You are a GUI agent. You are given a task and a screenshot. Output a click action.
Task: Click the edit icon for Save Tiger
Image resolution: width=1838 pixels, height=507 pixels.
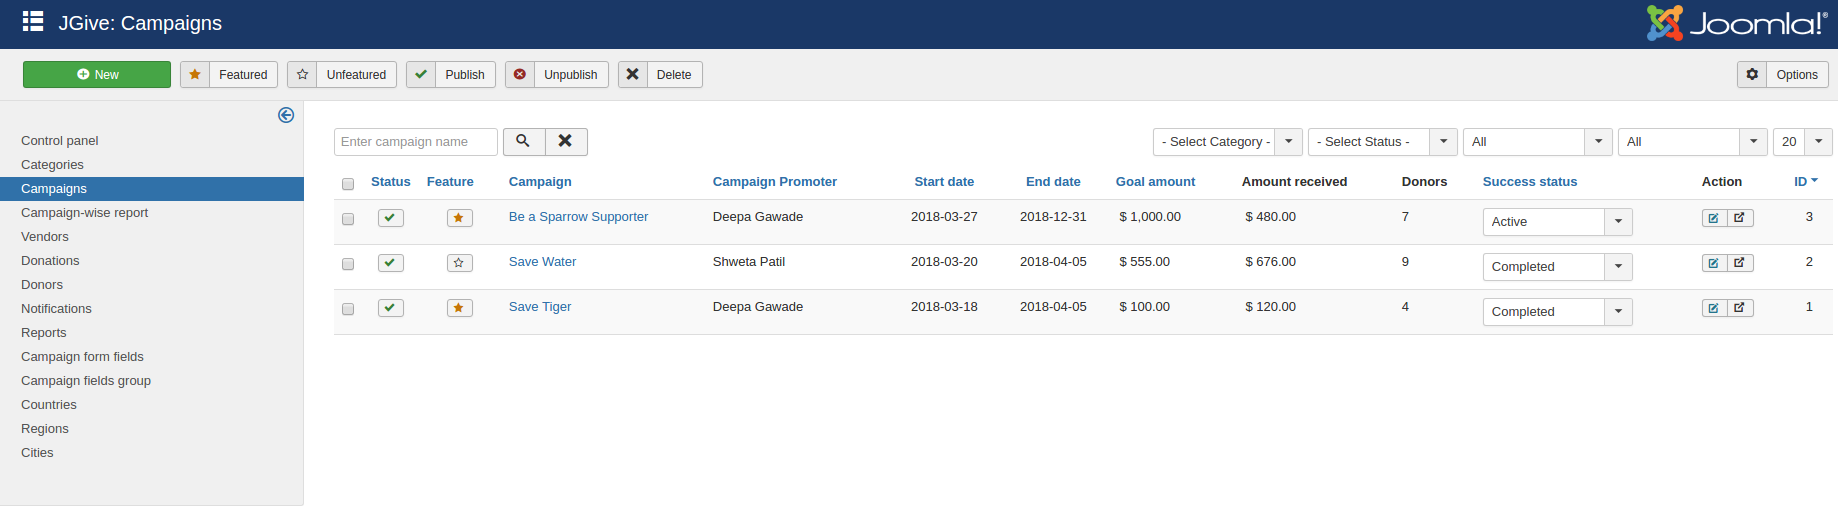1714,308
